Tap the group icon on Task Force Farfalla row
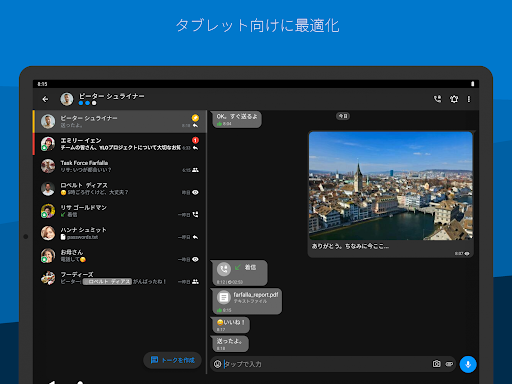Viewport: 512px width, 384px height. pos(195,170)
